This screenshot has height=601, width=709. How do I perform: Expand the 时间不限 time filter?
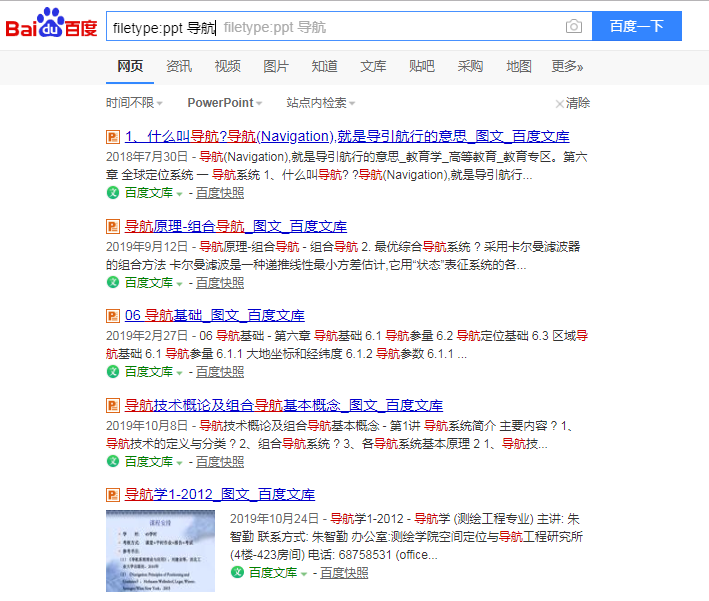134,103
